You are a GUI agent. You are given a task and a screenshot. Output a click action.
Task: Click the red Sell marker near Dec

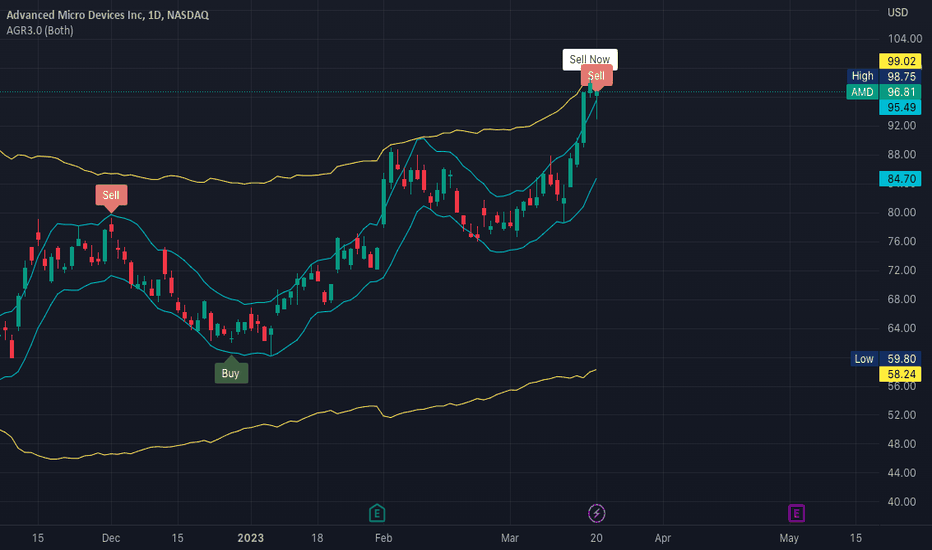point(111,195)
